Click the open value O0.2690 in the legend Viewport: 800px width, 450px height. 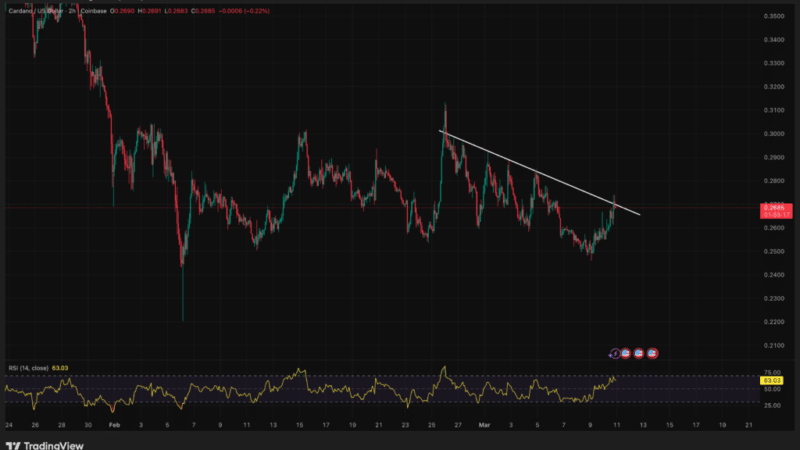point(122,11)
